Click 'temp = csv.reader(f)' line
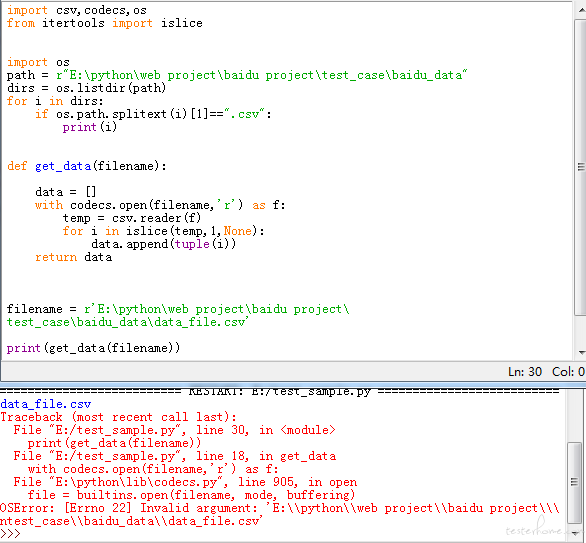The height and width of the screenshot is (543, 586). [x=132, y=218]
